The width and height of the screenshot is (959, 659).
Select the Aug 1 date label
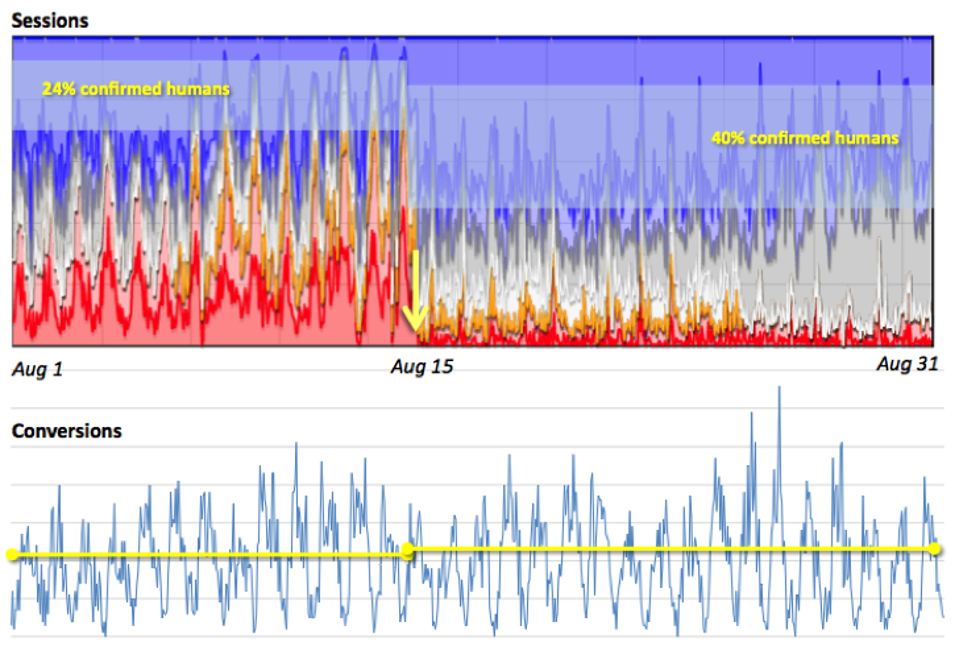tap(37, 369)
